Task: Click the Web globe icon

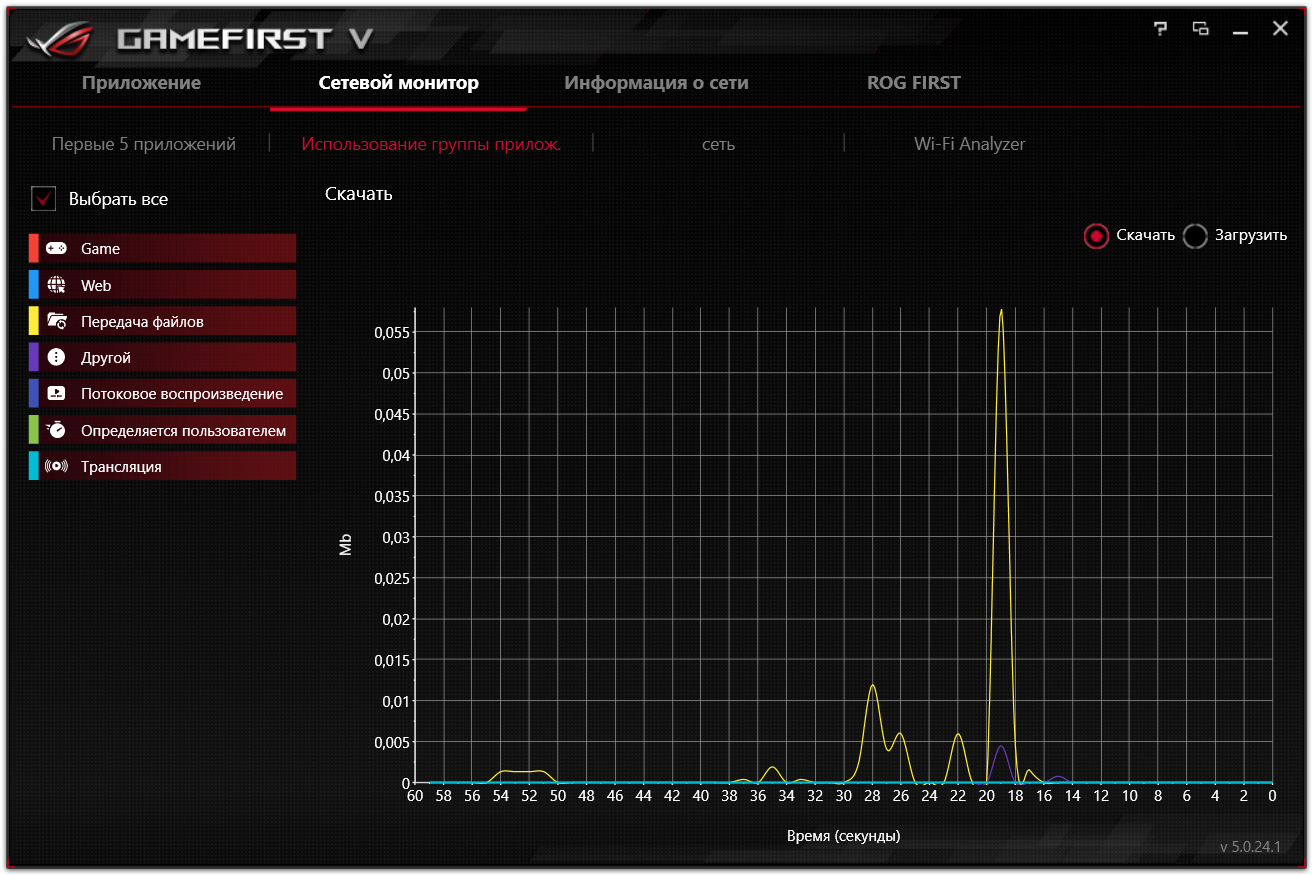Action: [56, 285]
